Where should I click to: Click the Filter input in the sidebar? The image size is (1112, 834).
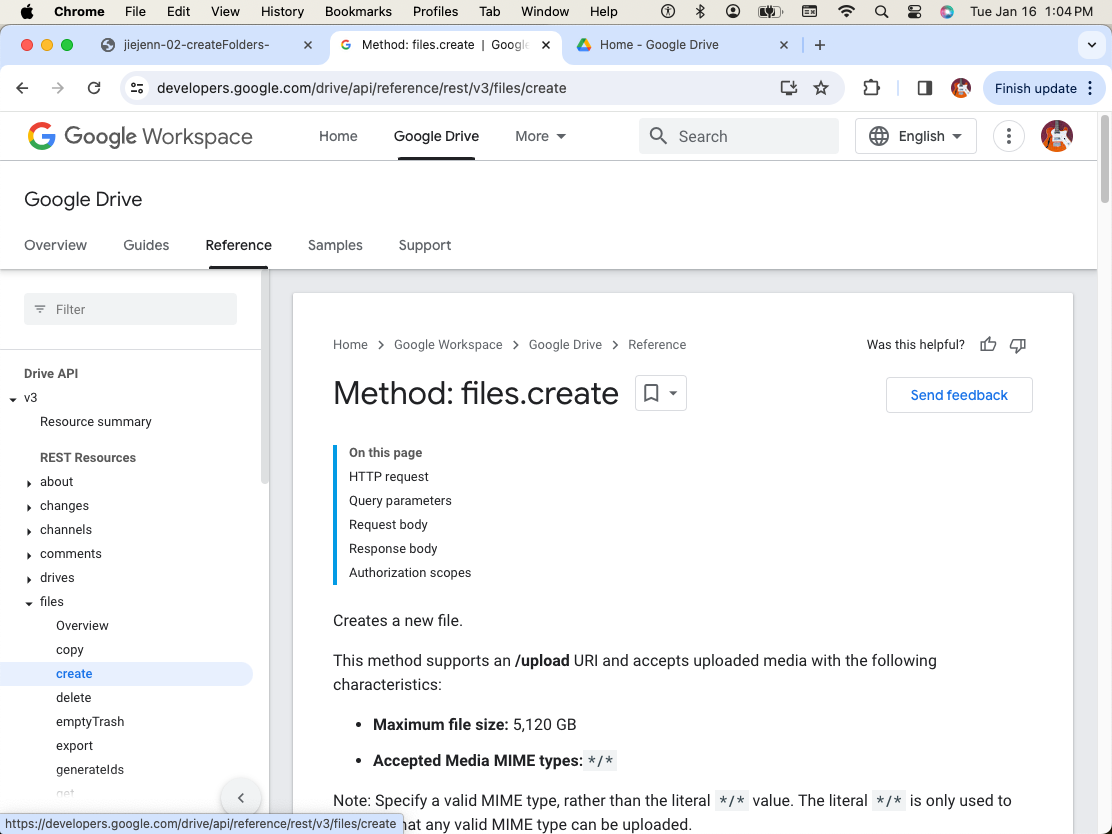(130, 309)
